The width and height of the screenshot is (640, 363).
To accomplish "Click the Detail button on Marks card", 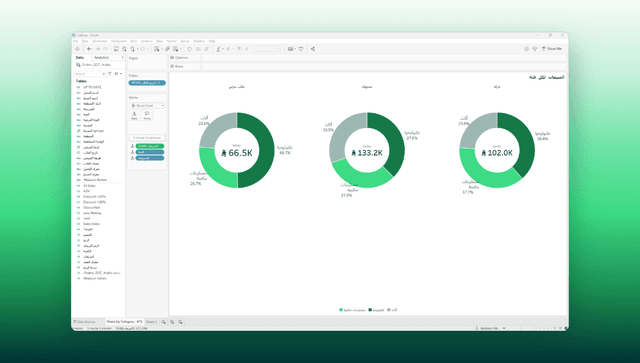I will tap(134, 116).
